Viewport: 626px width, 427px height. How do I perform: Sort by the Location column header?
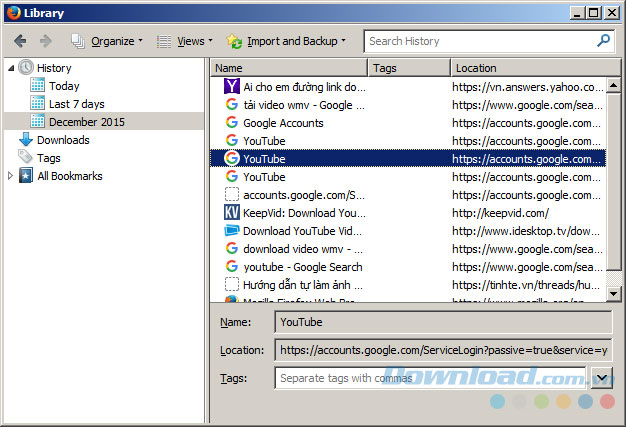point(526,68)
